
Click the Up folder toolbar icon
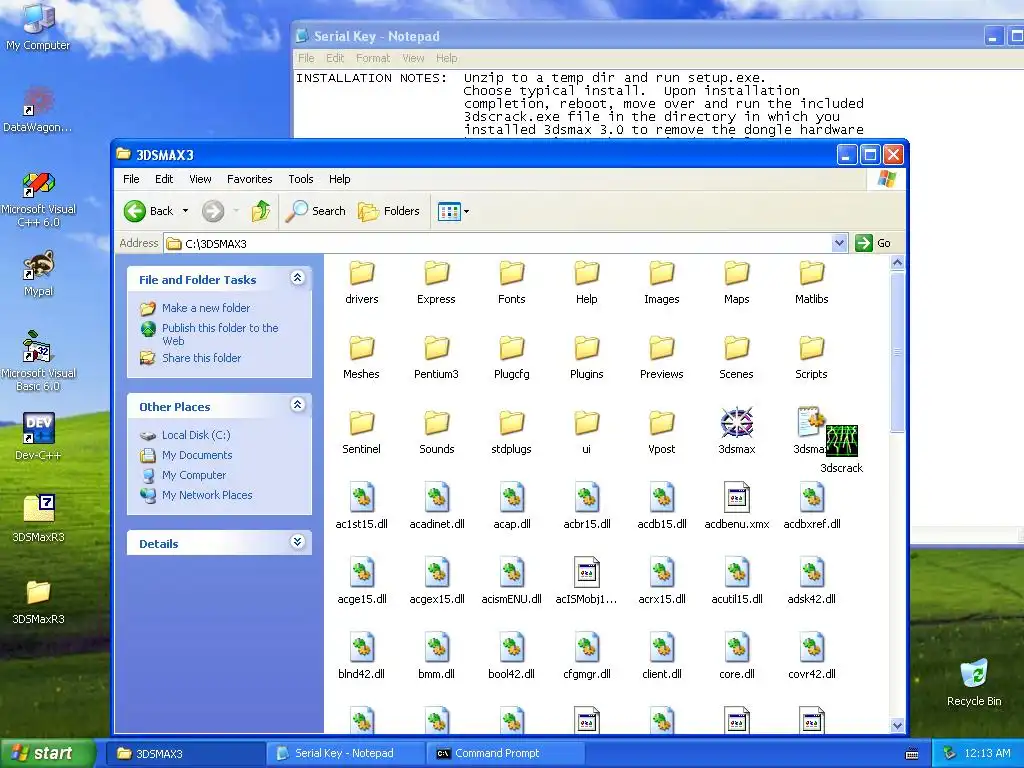[261, 211]
